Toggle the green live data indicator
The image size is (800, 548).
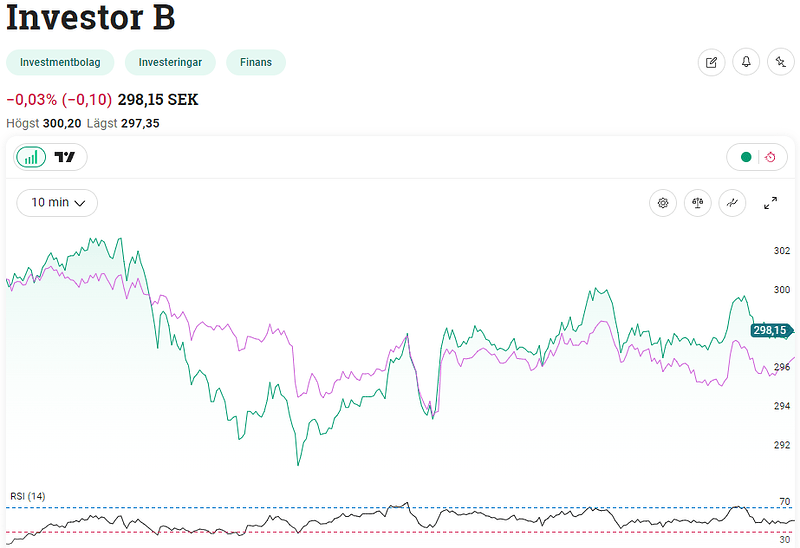(x=746, y=157)
